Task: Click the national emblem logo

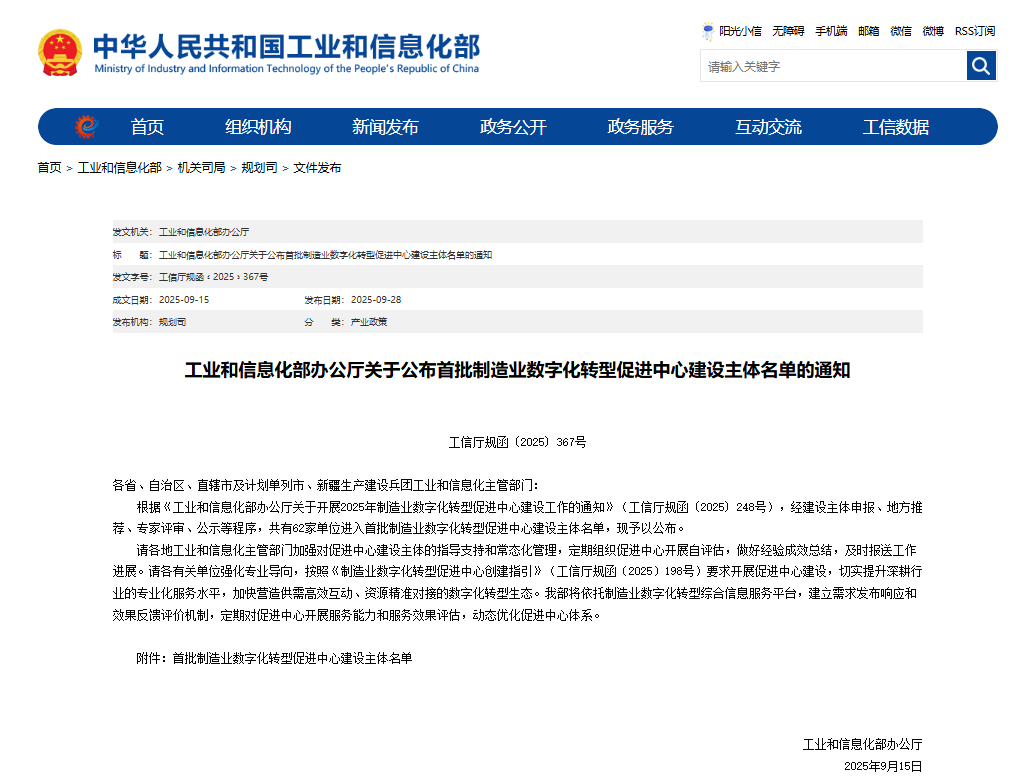Action: coord(61,53)
